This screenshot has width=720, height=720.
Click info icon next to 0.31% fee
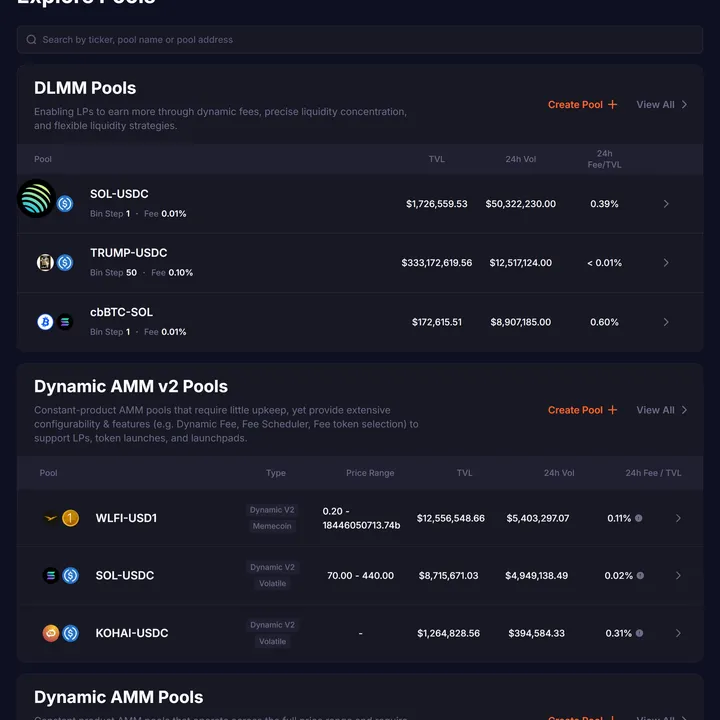639,633
